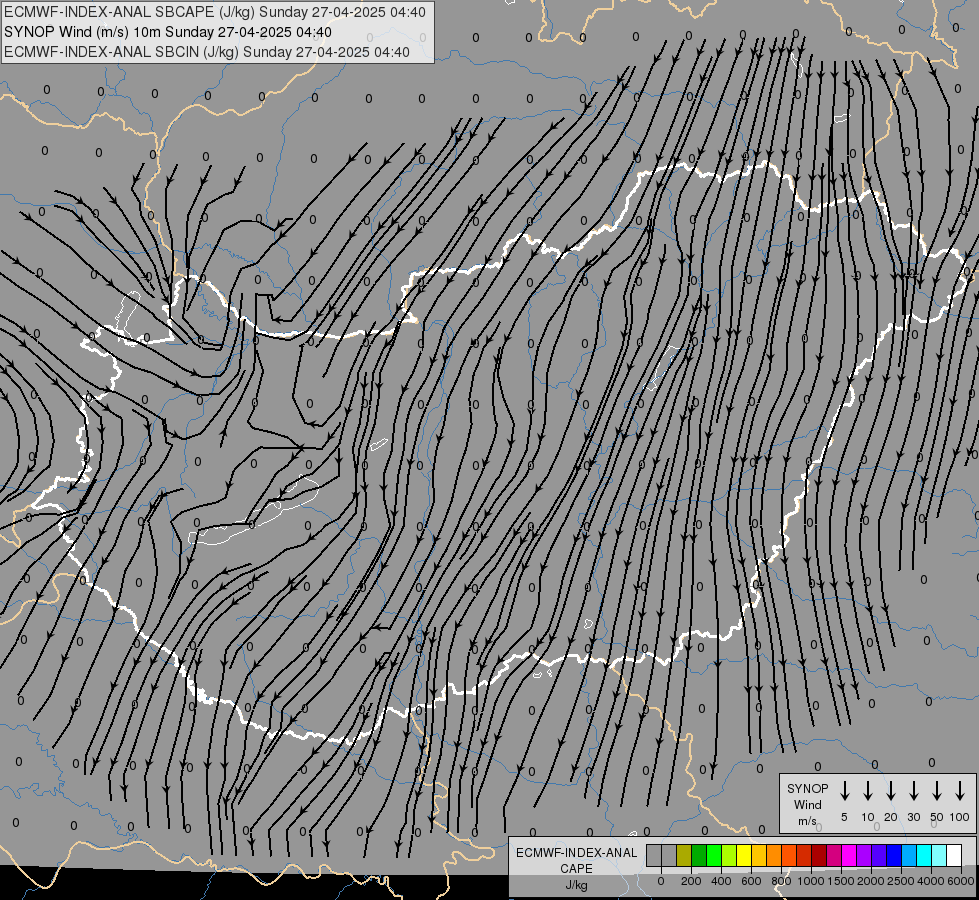Click the CAPE label in color legend
This screenshot has height=900, width=979.
point(576,869)
